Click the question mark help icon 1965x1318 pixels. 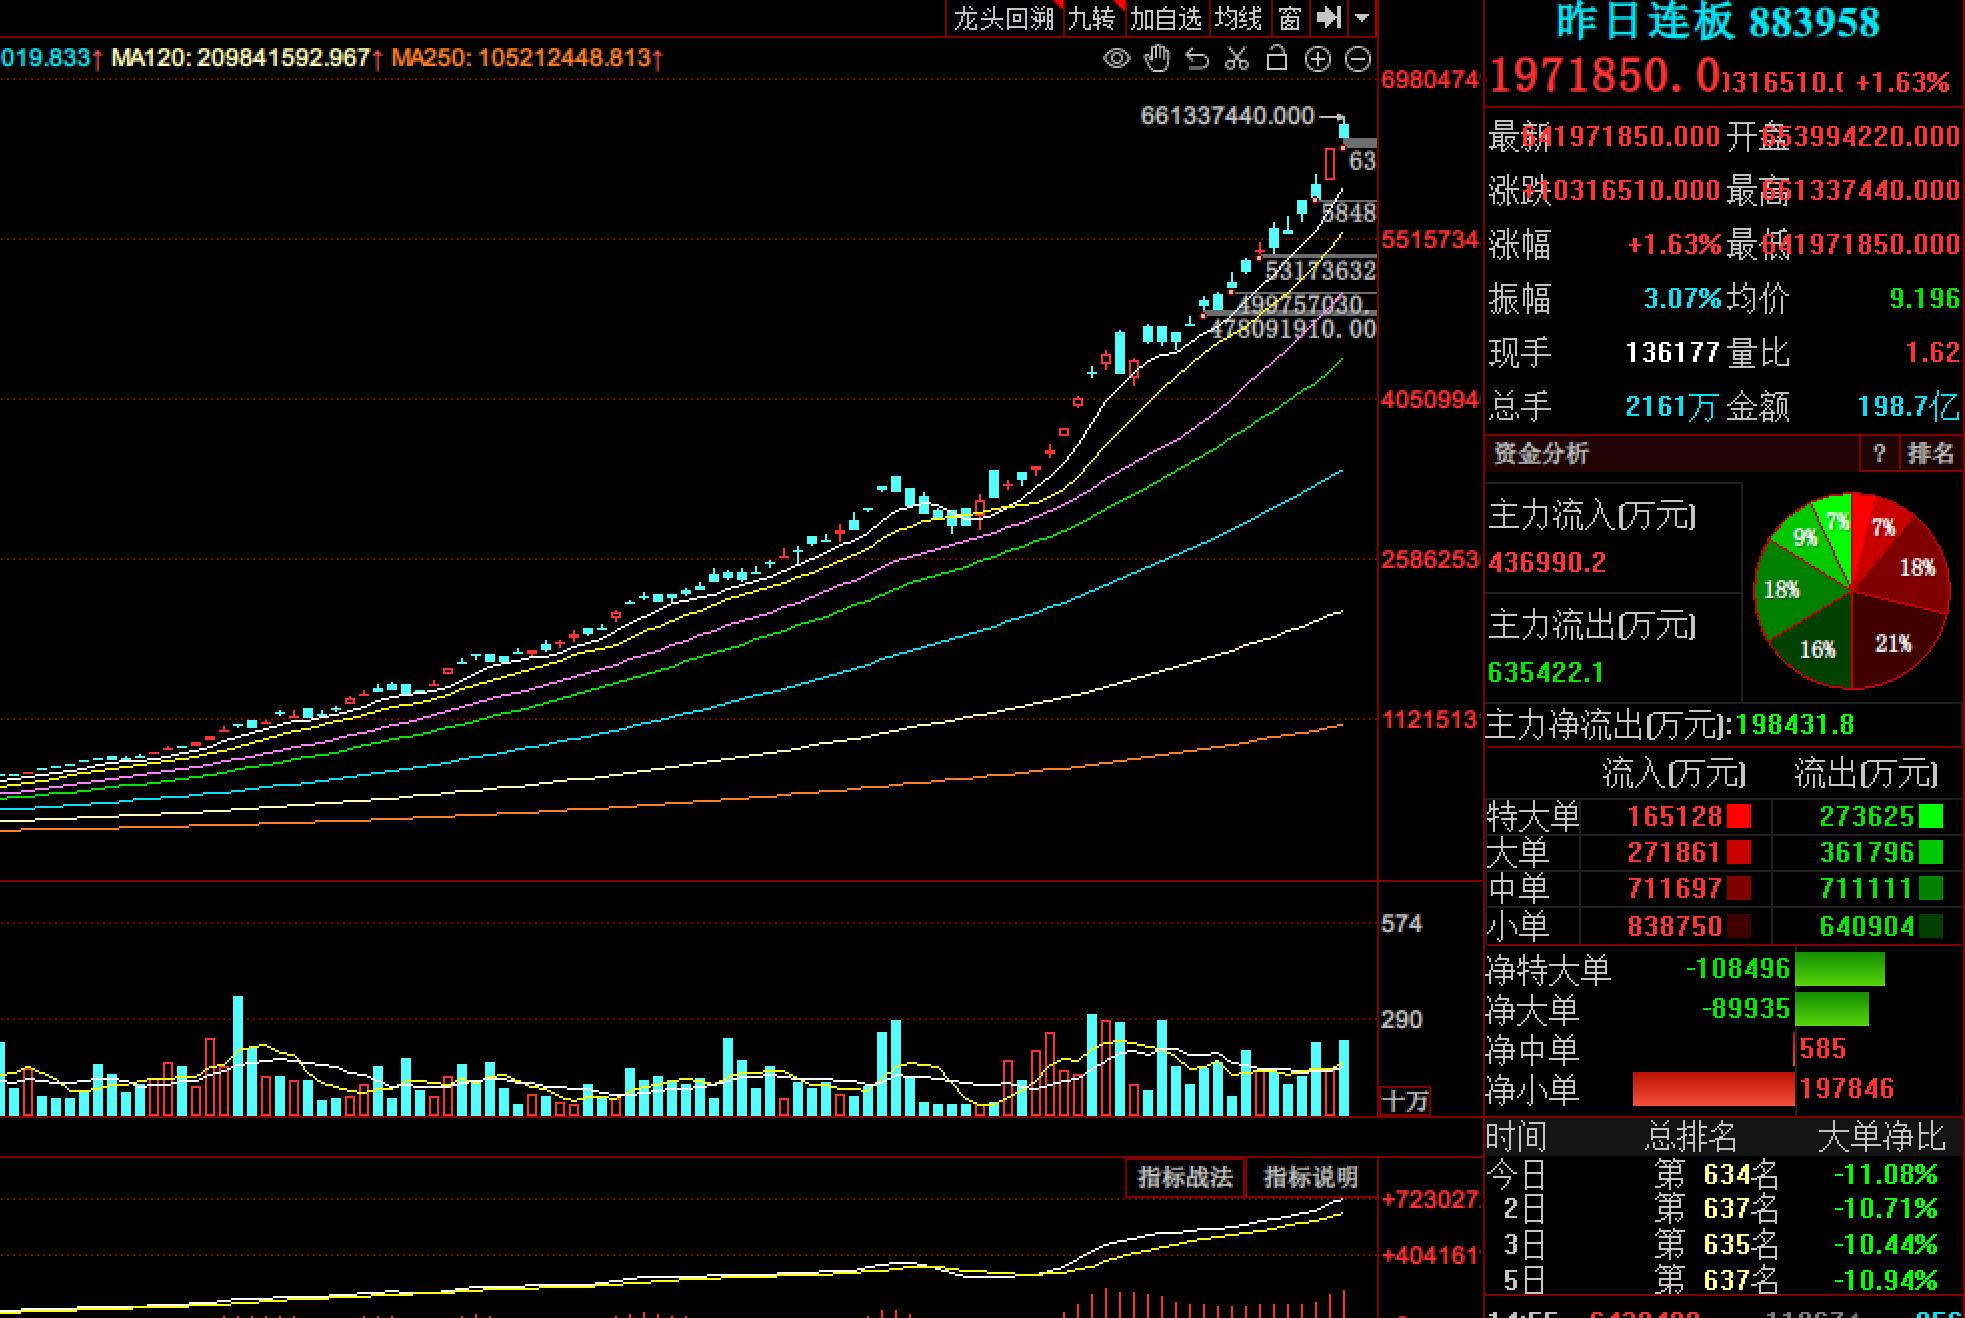pos(1879,453)
